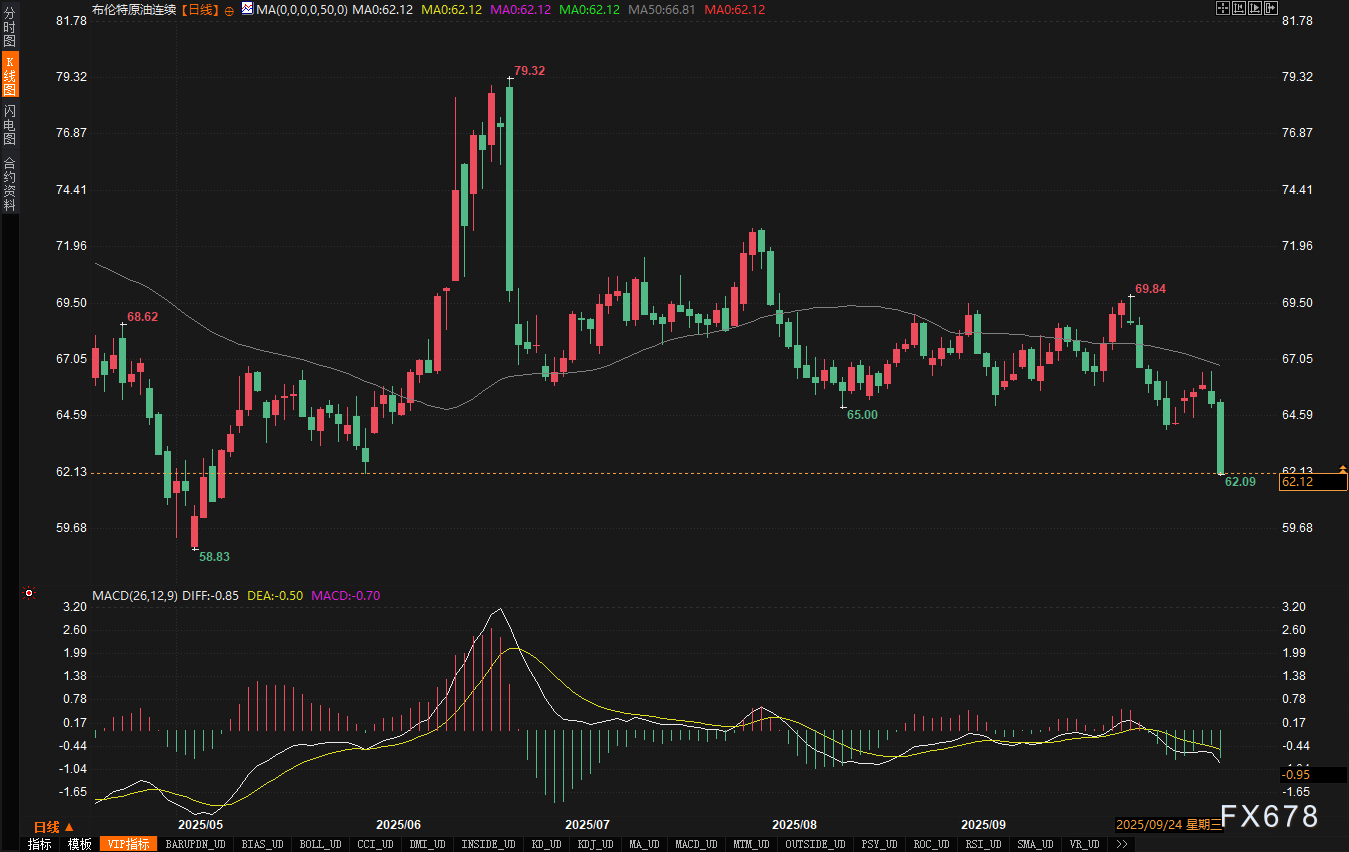Expand more indicator tabs with >> button

click(1121, 844)
